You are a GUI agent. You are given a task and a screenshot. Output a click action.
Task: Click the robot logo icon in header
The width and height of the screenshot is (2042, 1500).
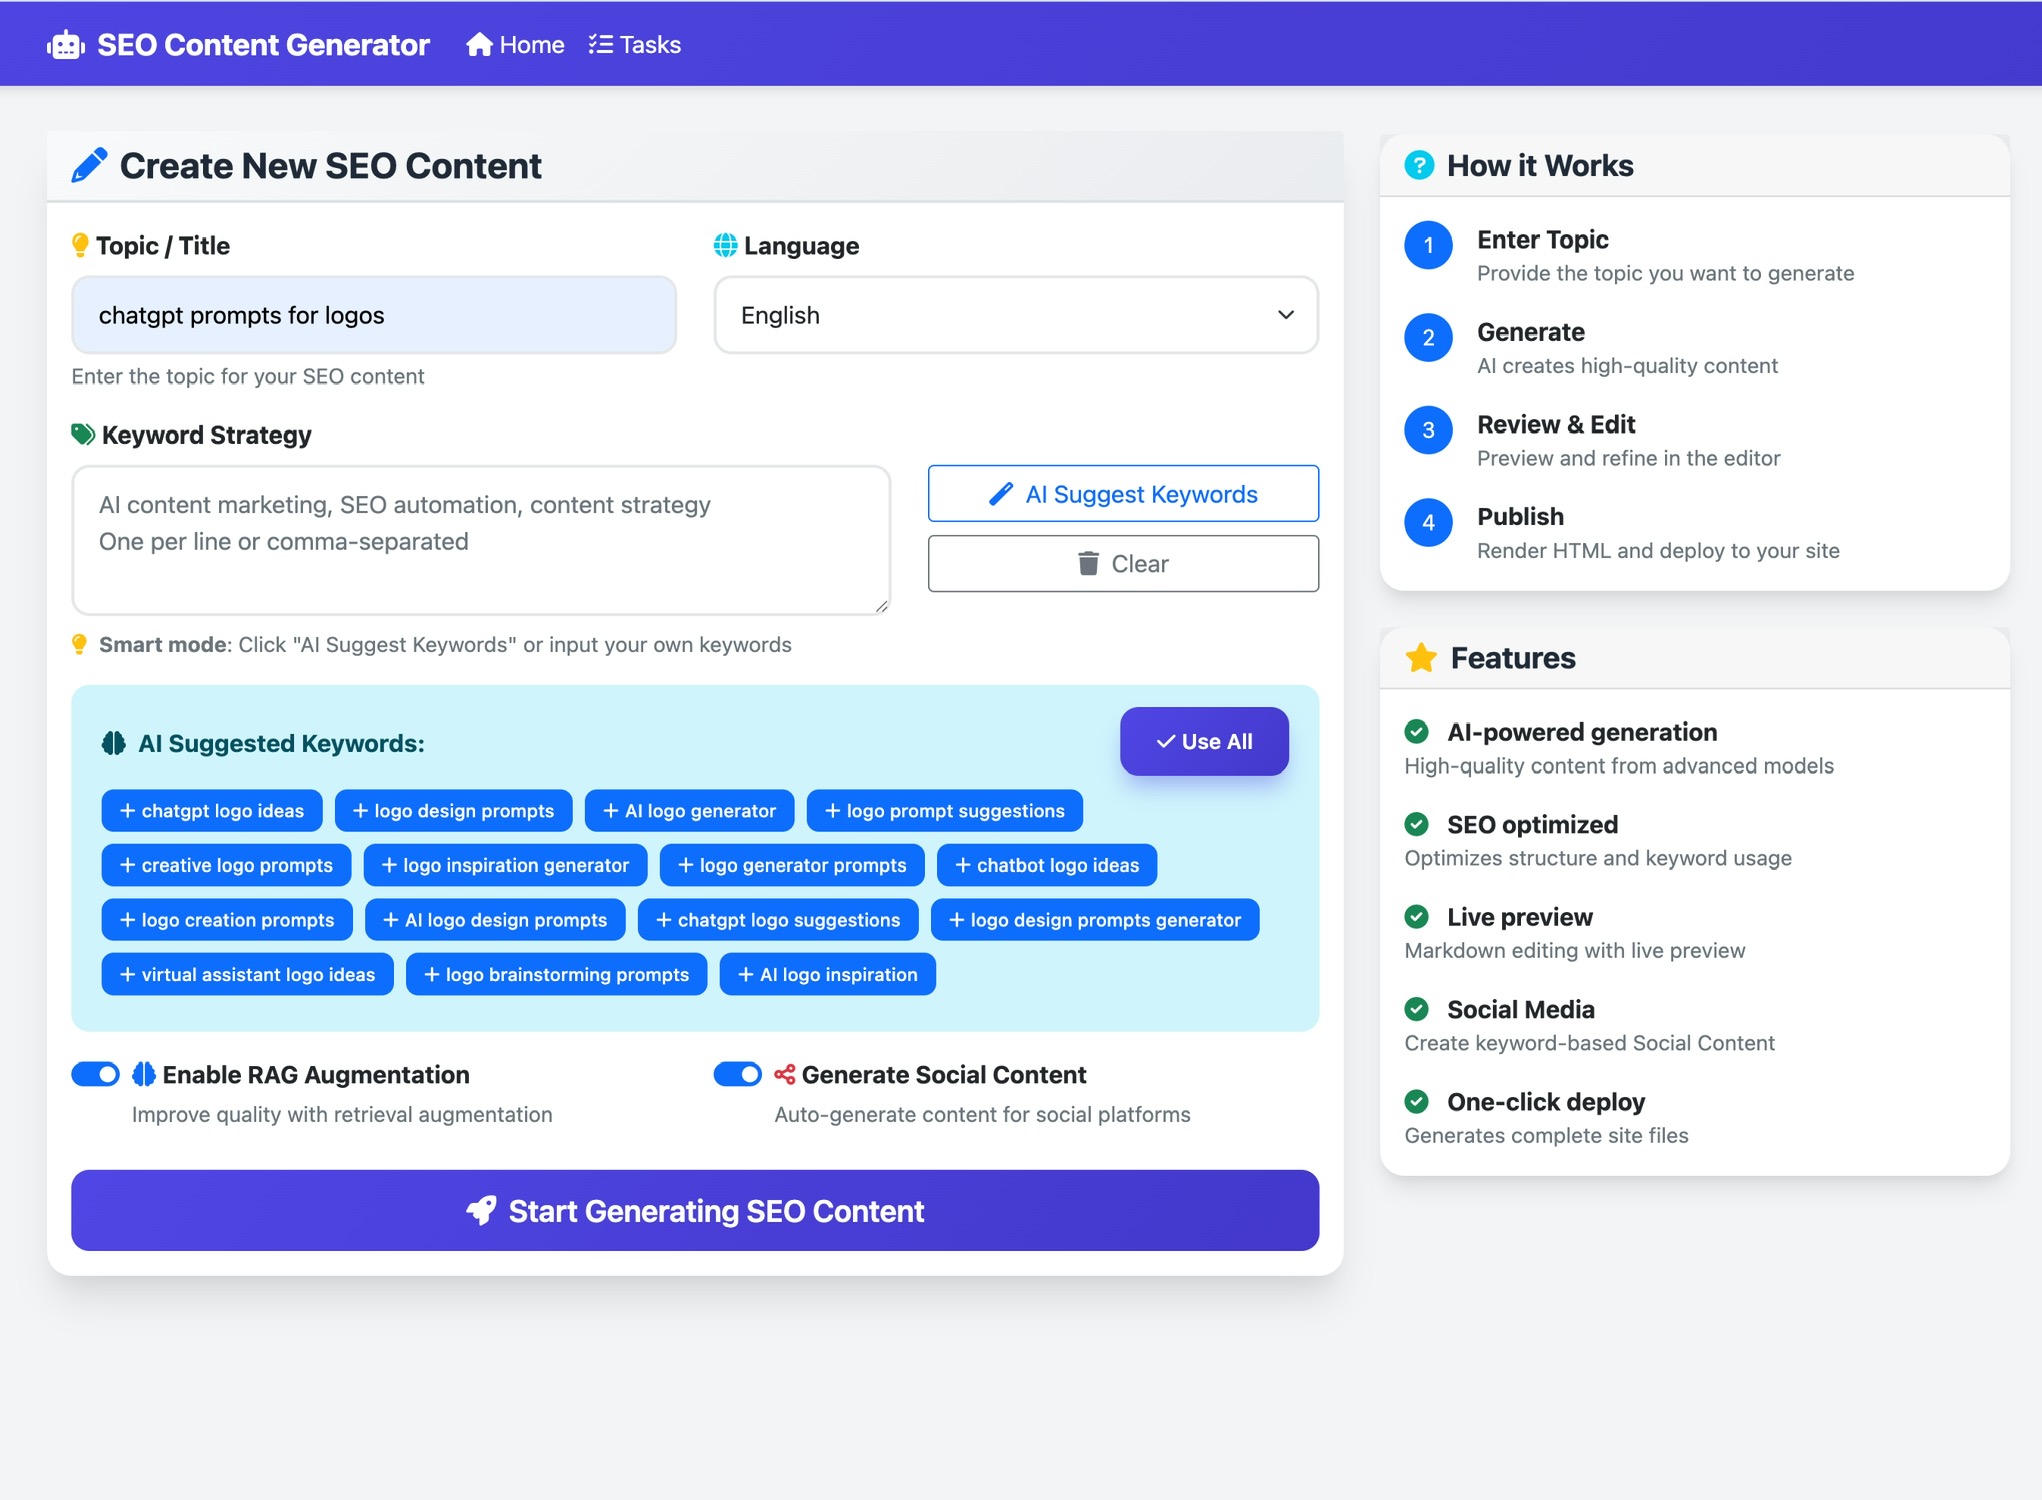point(66,45)
